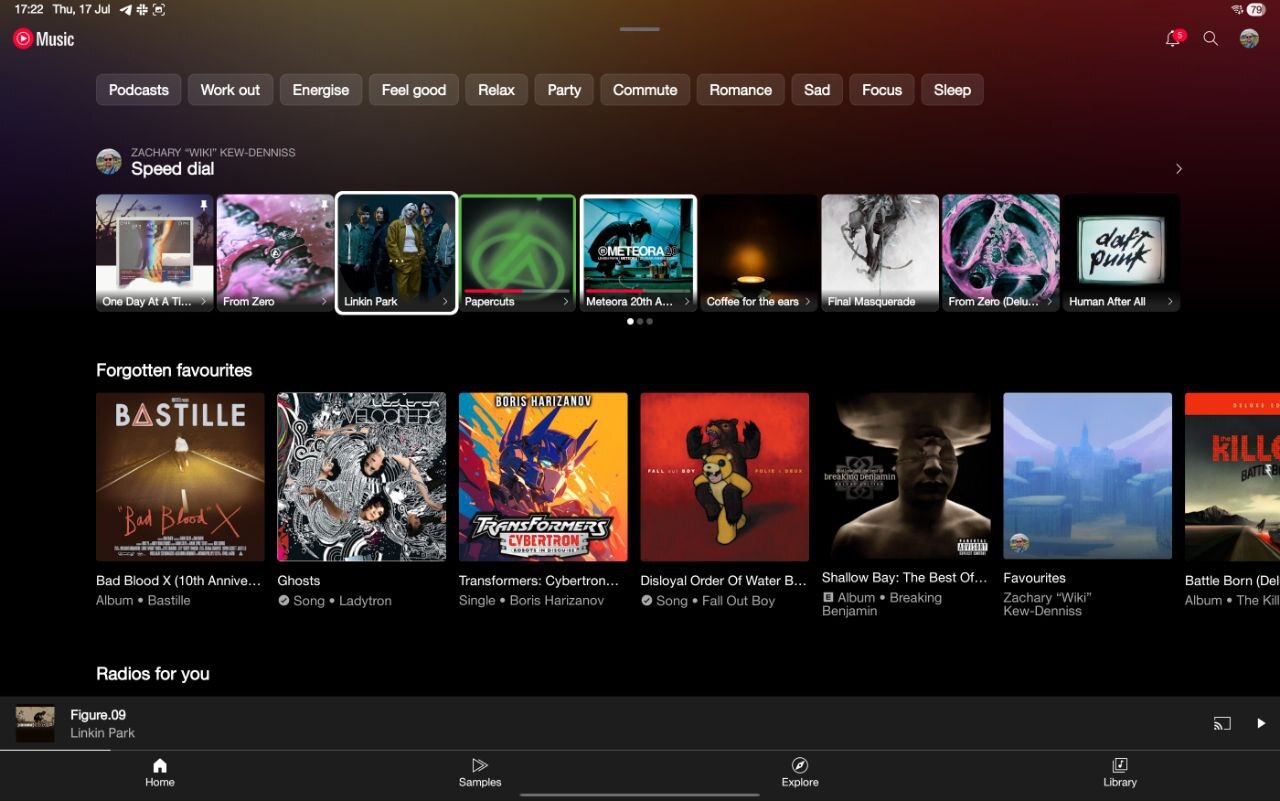Toggle the Work out mood chip
This screenshot has height=801, width=1280.
(x=230, y=90)
